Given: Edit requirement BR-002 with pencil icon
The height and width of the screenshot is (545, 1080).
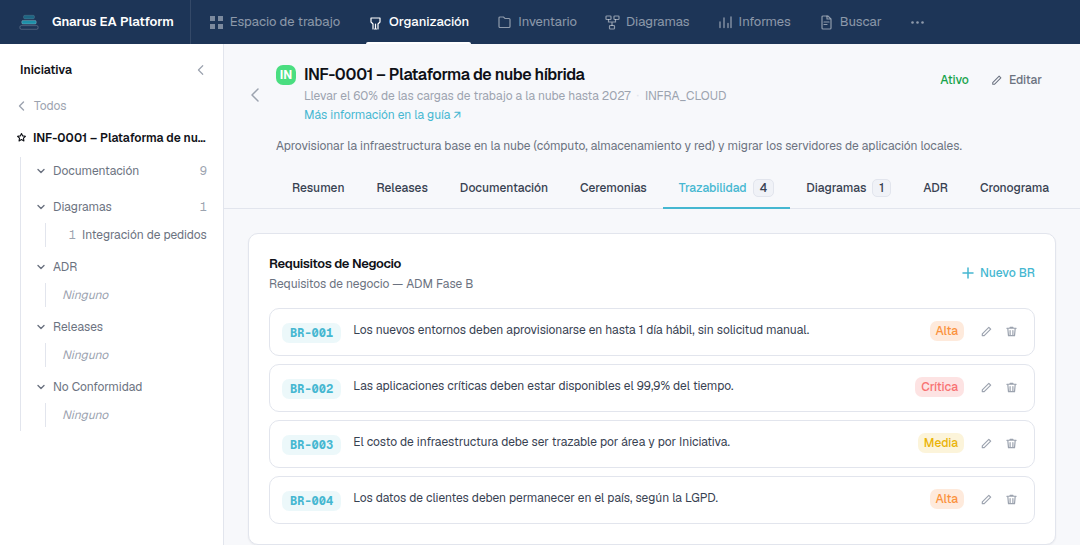Looking at the screenshot, I should pos(986,387).
